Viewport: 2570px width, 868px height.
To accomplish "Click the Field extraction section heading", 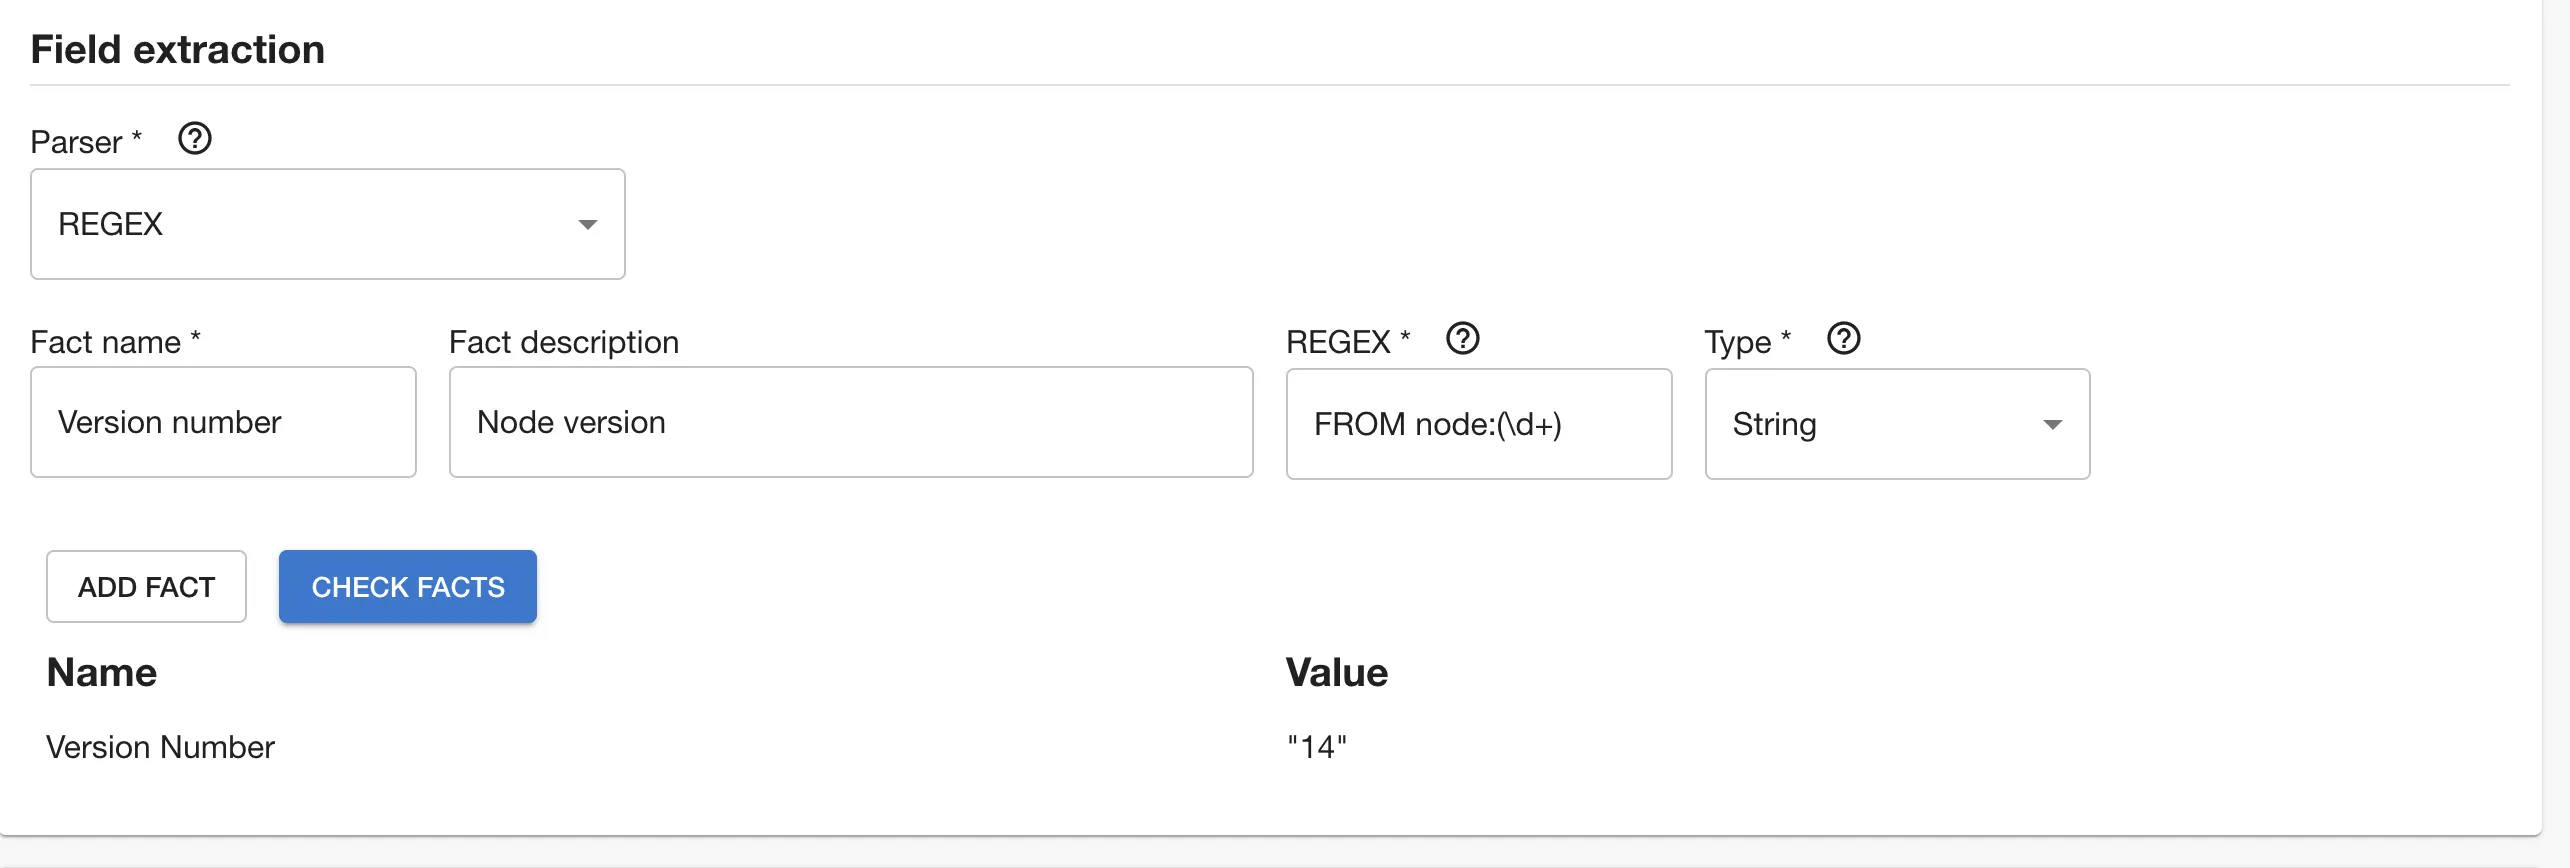I will (177, 48).
